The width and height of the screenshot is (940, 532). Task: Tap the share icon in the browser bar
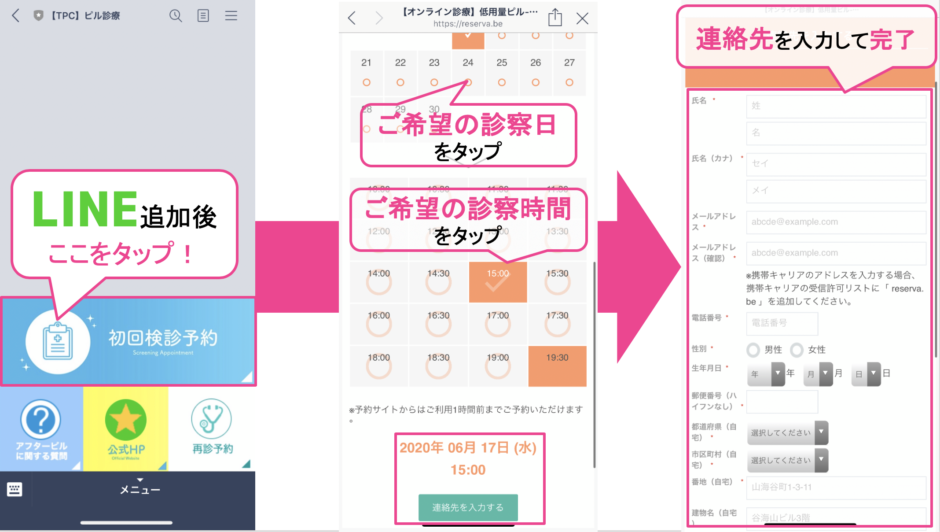(555, 17)
